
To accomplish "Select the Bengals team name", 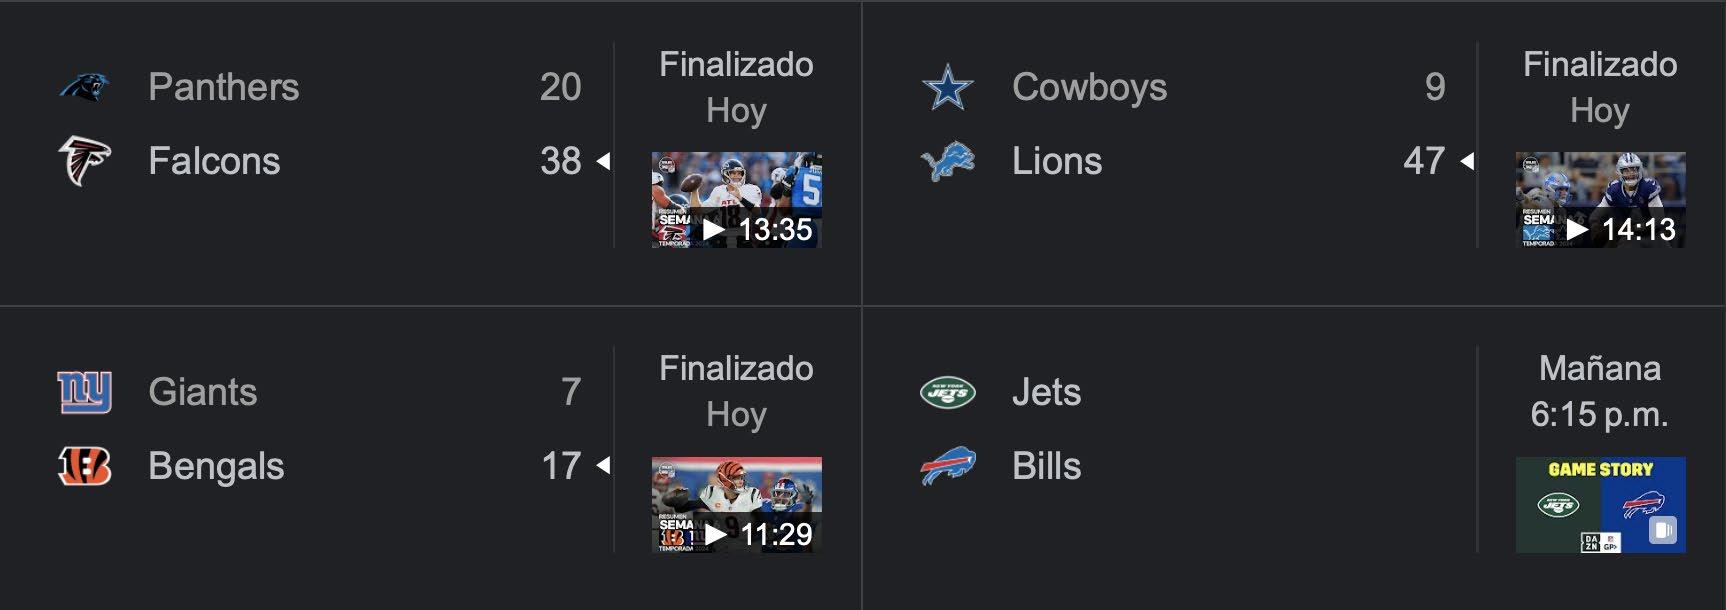I will (x=216, y=466).
